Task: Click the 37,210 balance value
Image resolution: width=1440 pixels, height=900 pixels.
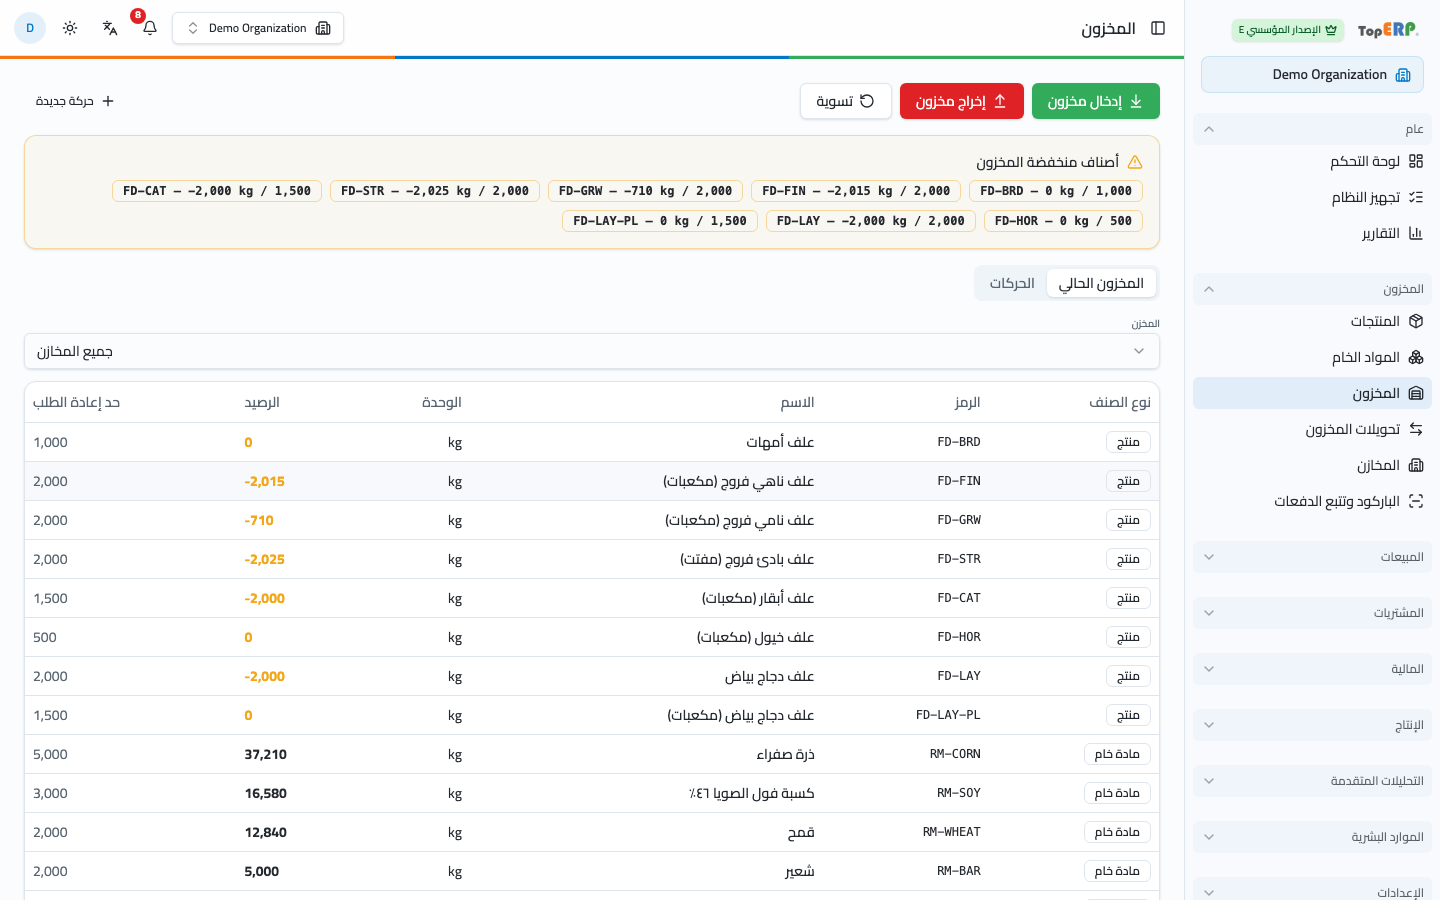Action: 266,754
